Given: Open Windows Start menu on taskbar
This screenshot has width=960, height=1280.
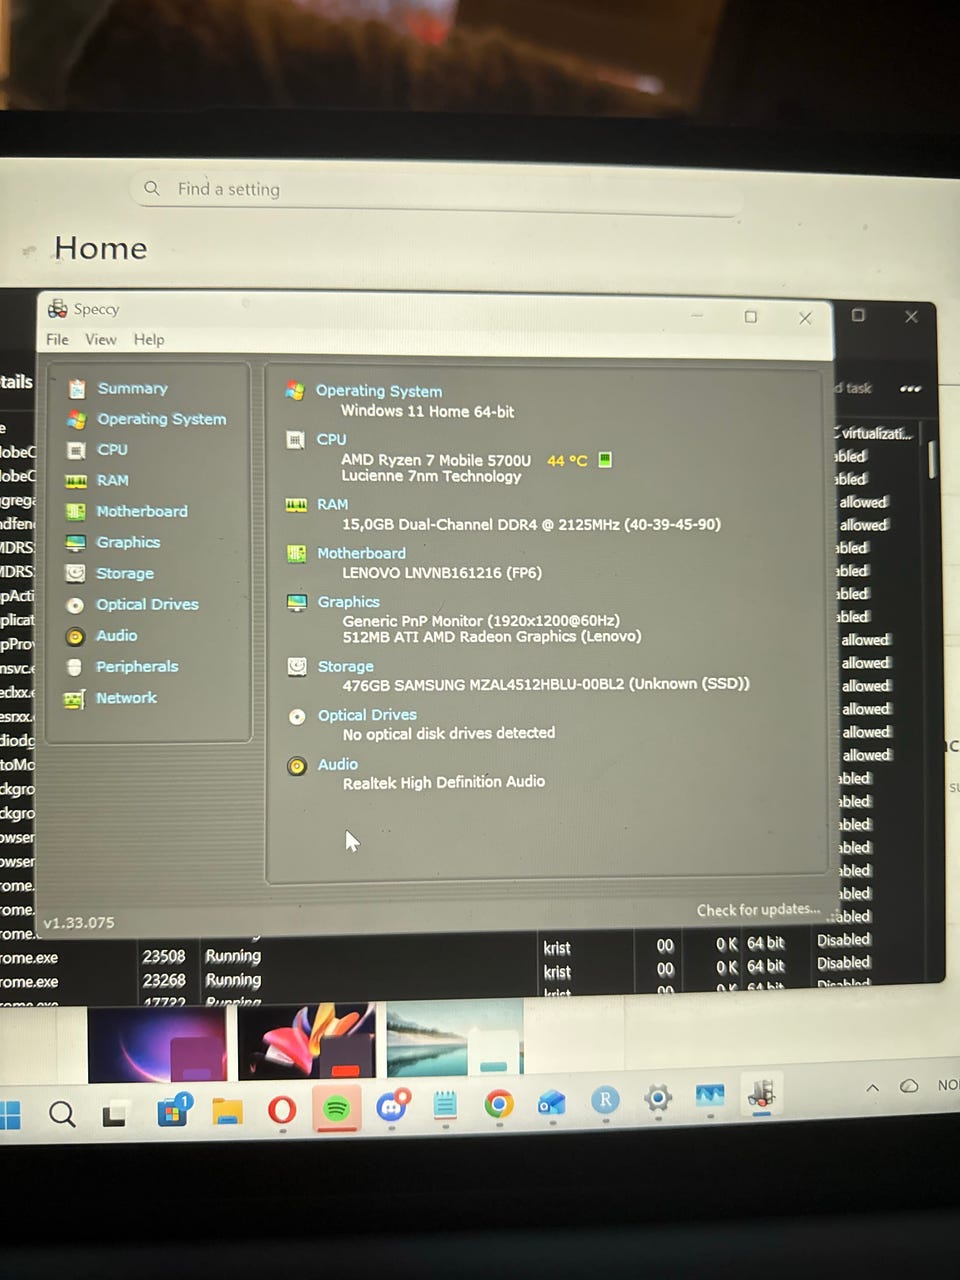Looking at the screenshot, I should coord(10,1114).
